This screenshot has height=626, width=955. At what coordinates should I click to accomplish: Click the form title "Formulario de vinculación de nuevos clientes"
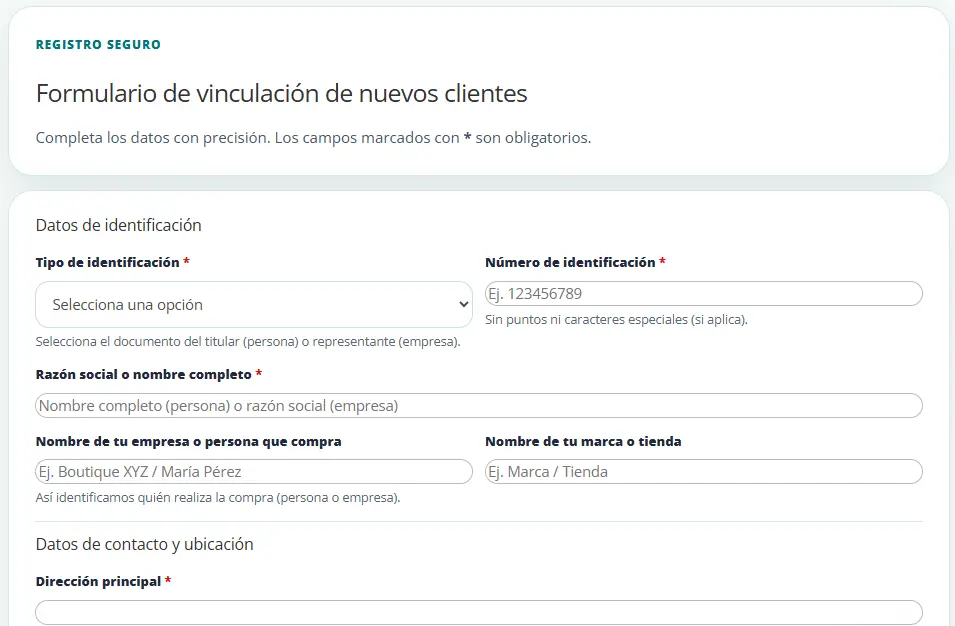(x=281, y=92)
